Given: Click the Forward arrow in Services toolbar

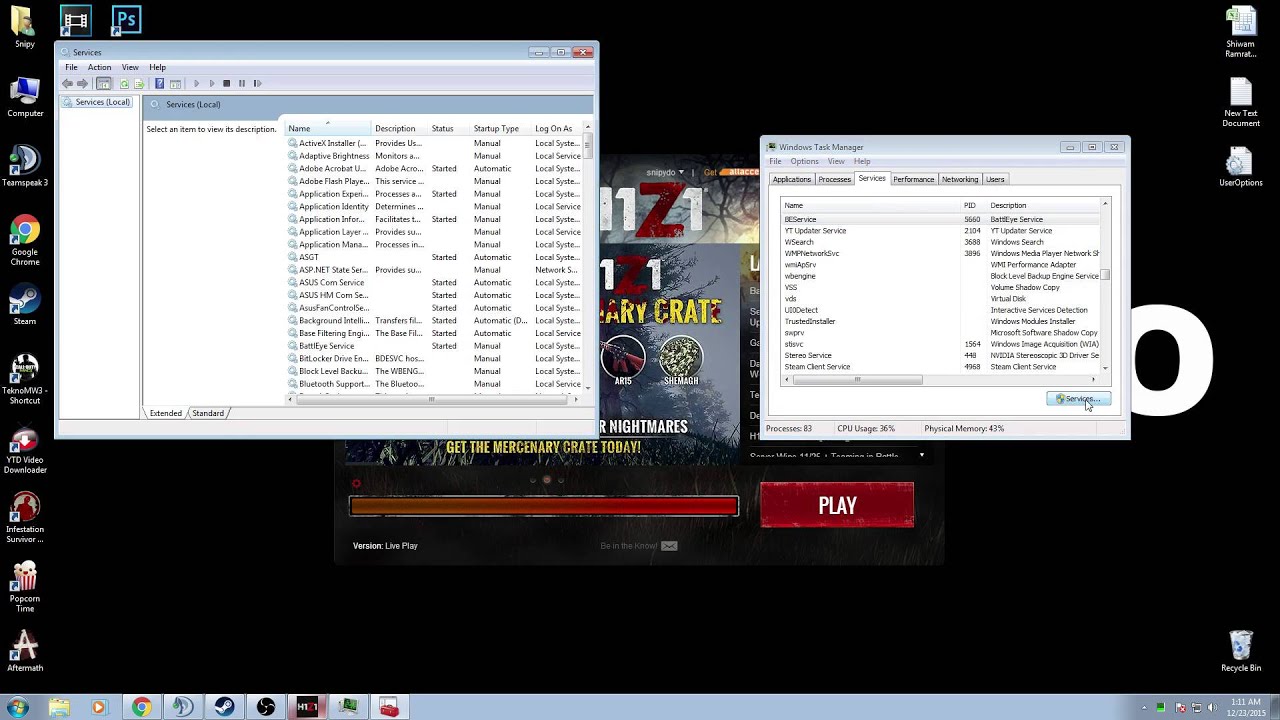Looking at the screenshot, I should (x=84, y=84).
